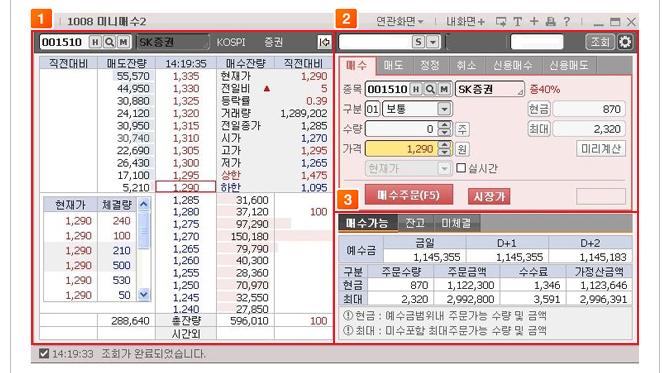Click the screen link icon in the title bar
The width and height of the screenshot is (670, 373).
coord(501,21)
